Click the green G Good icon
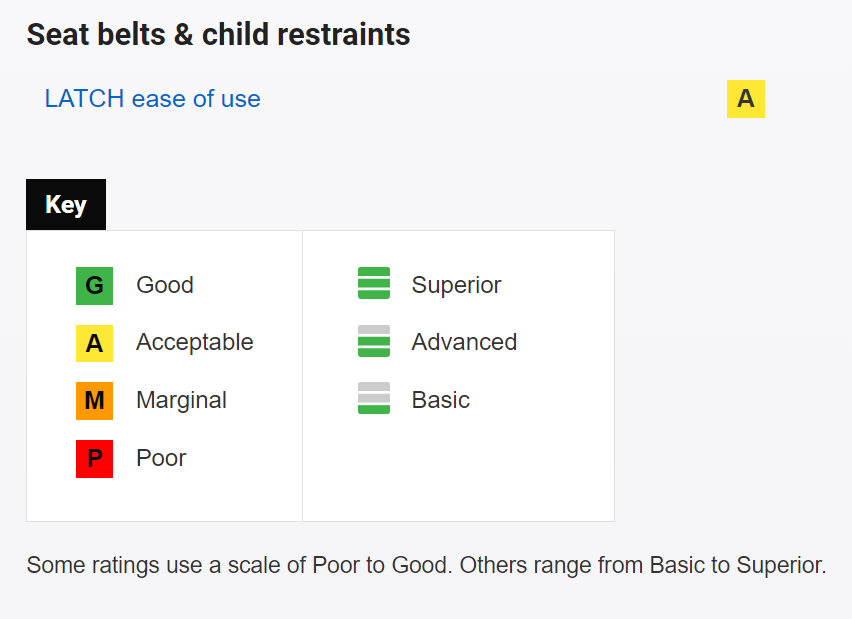Screen dimensions: 852x619 [x=94, y=286]
